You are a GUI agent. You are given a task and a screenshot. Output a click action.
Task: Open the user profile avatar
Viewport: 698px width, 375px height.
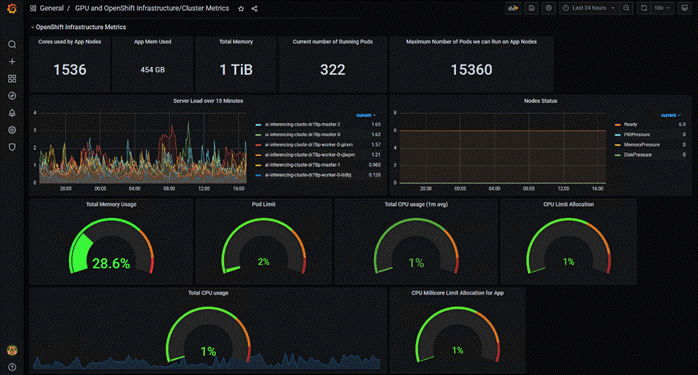pos(12,351)
